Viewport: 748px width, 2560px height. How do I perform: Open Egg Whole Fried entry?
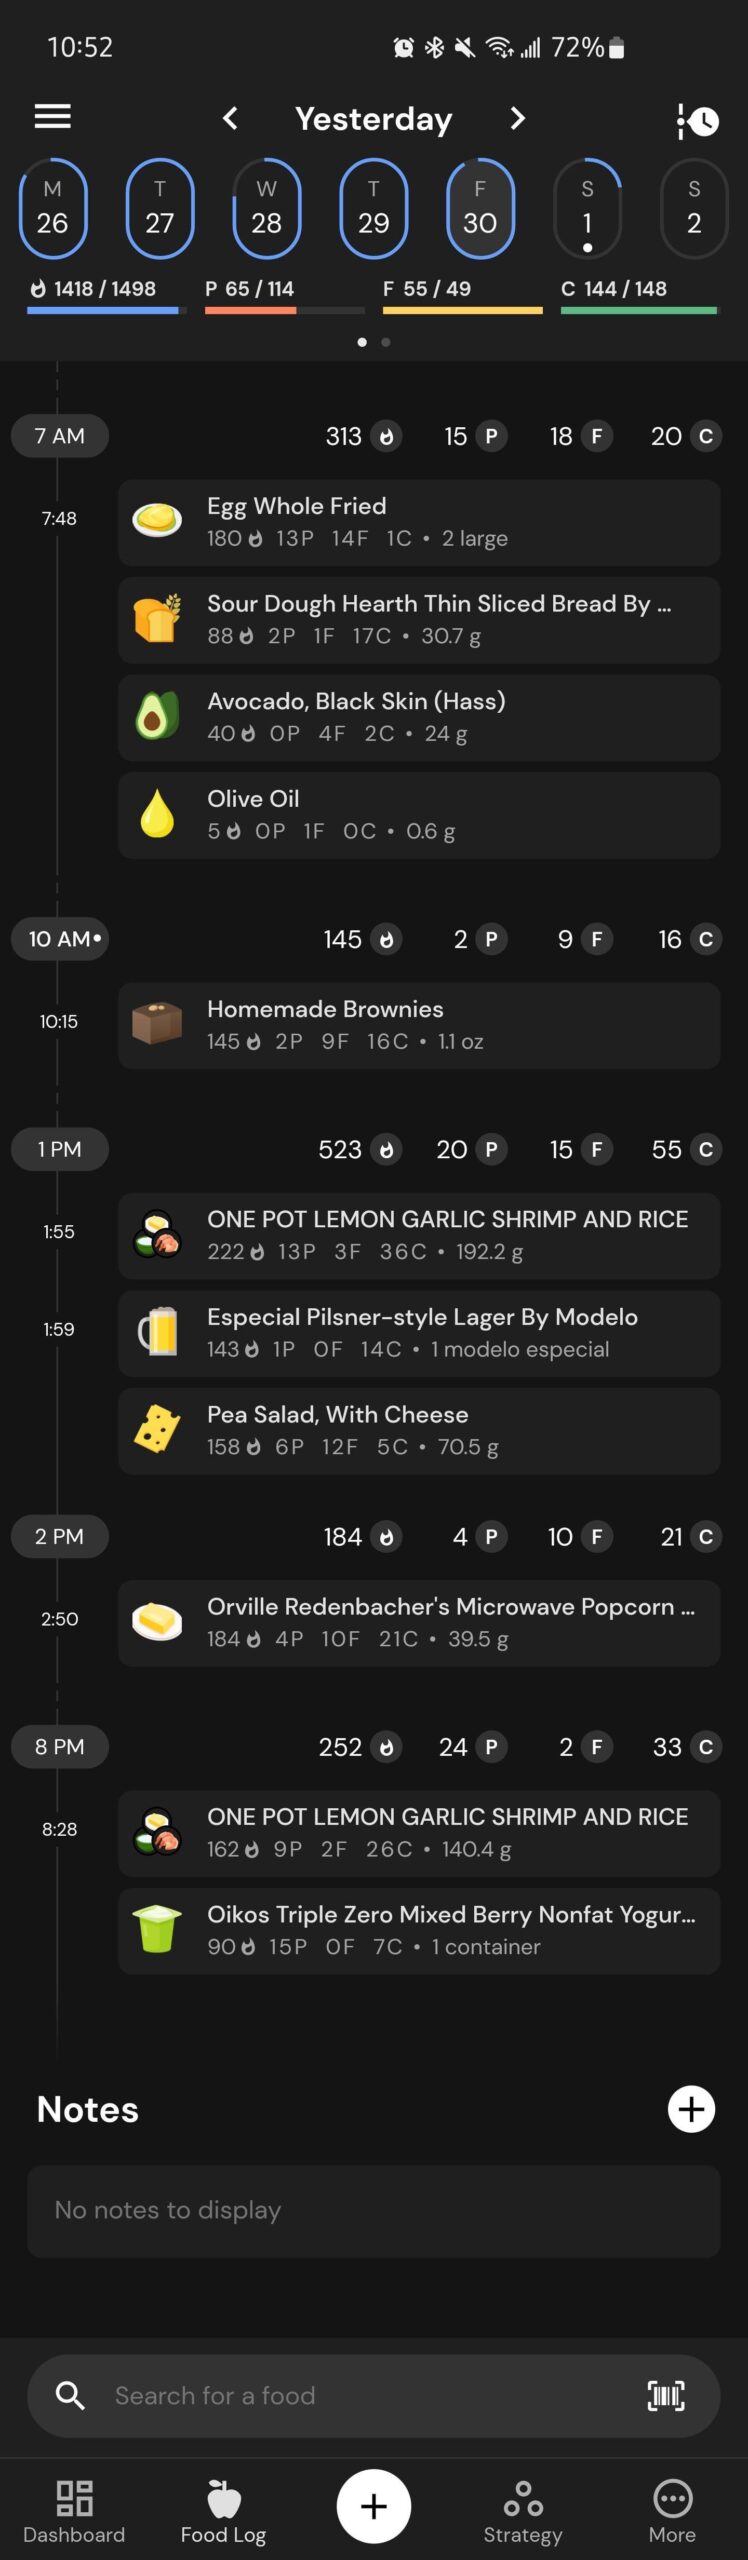point(419,522)
